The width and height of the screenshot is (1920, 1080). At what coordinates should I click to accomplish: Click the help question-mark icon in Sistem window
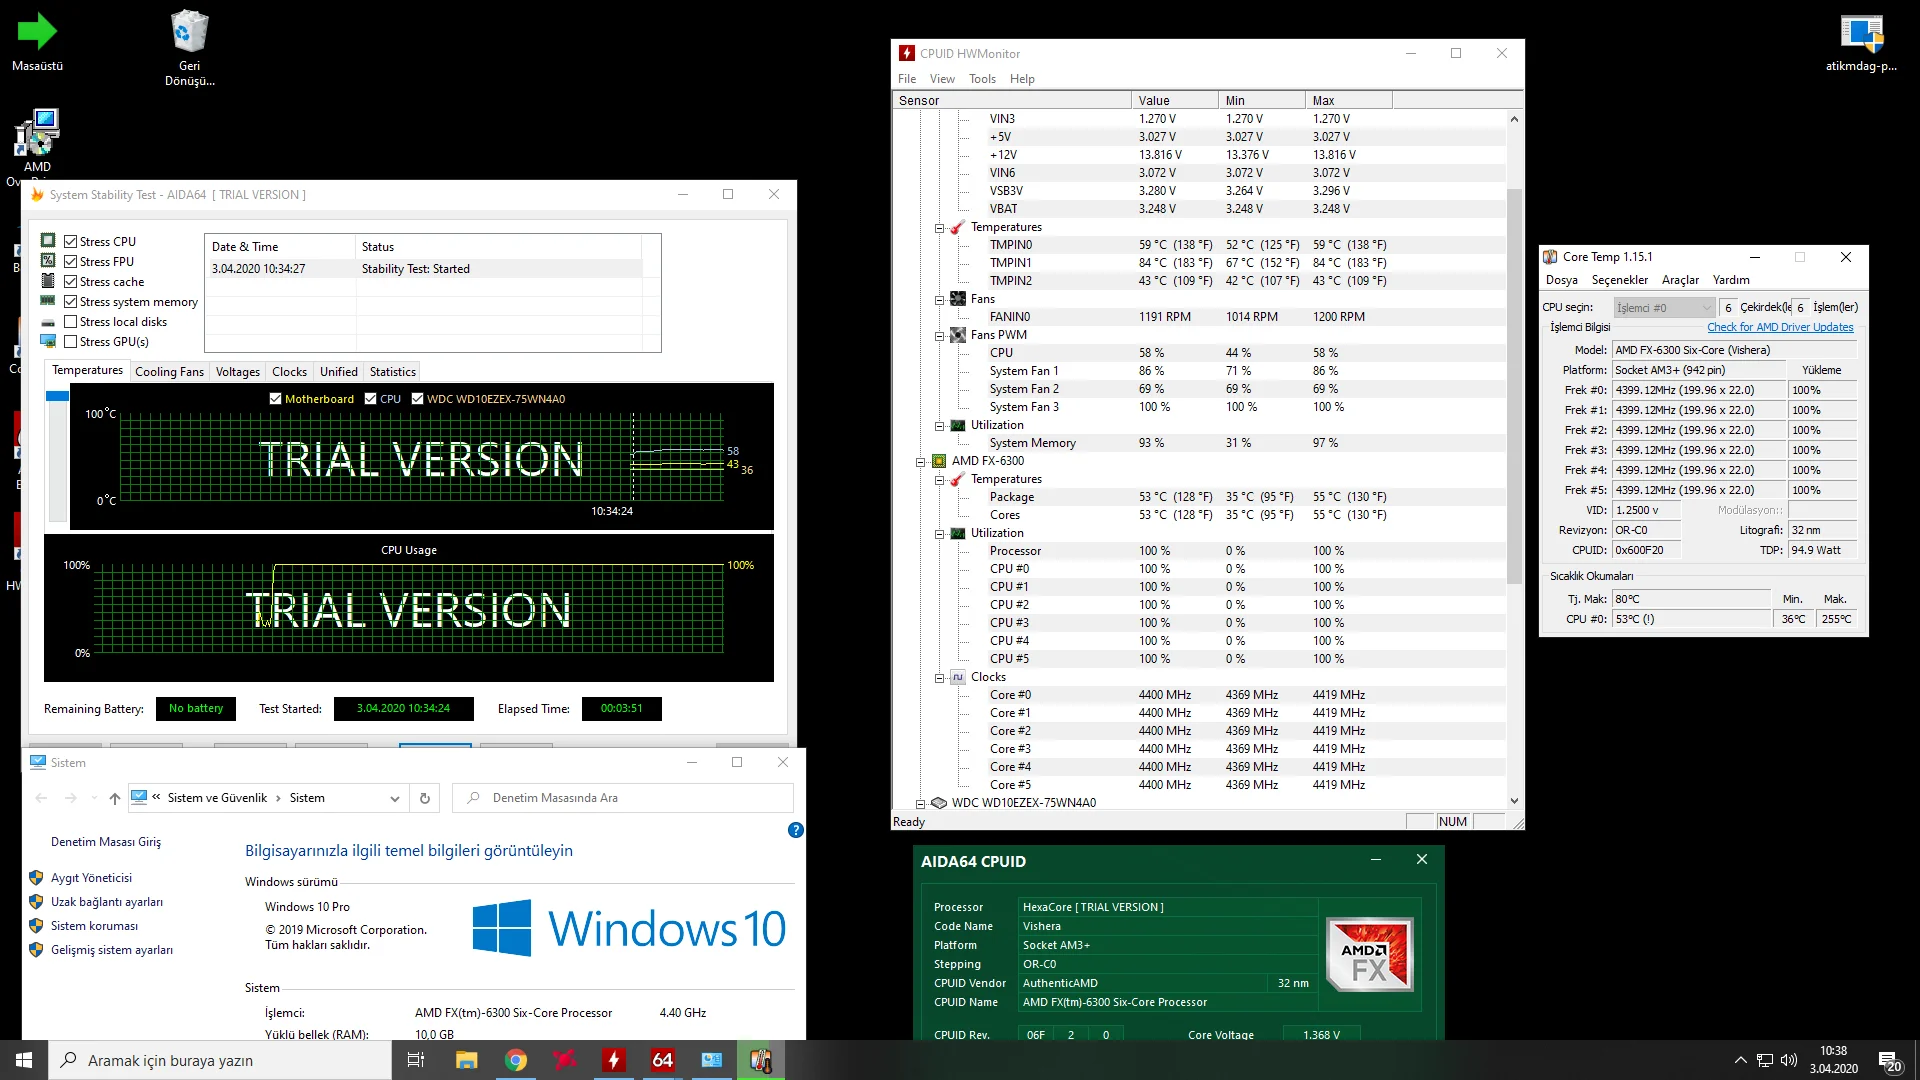[x=795, y=830]
